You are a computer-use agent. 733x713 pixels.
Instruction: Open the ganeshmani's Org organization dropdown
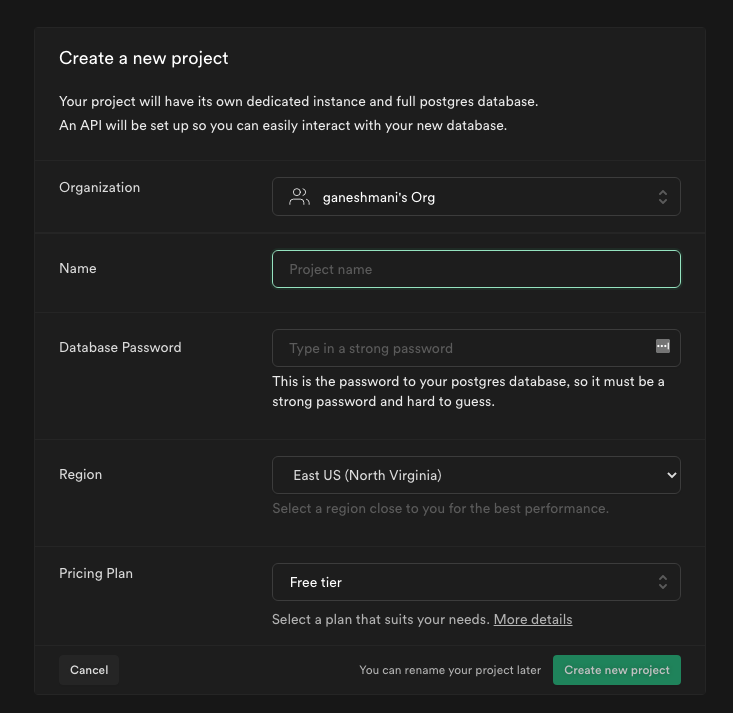[x=476, y=197]
